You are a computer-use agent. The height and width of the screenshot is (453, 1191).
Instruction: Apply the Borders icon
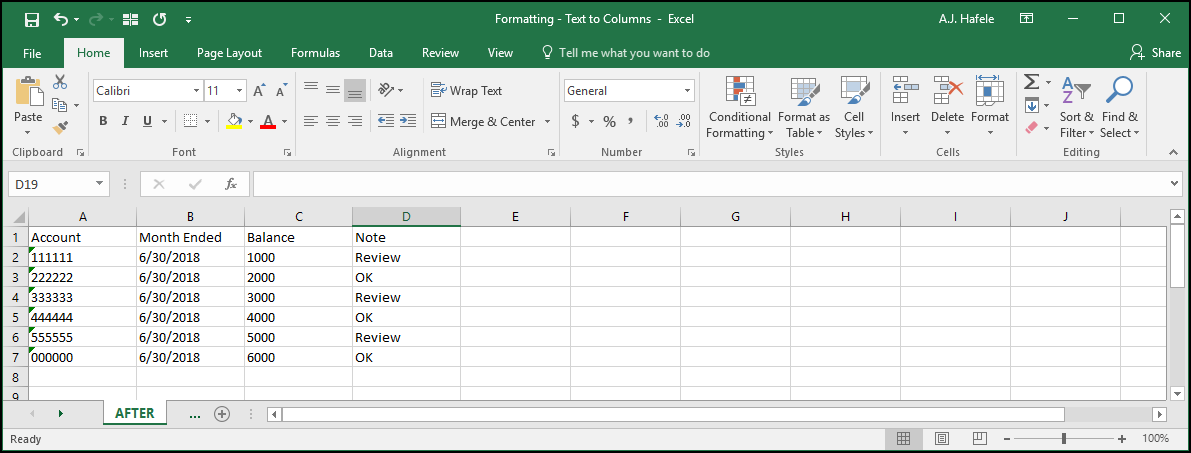coord(191,121)
